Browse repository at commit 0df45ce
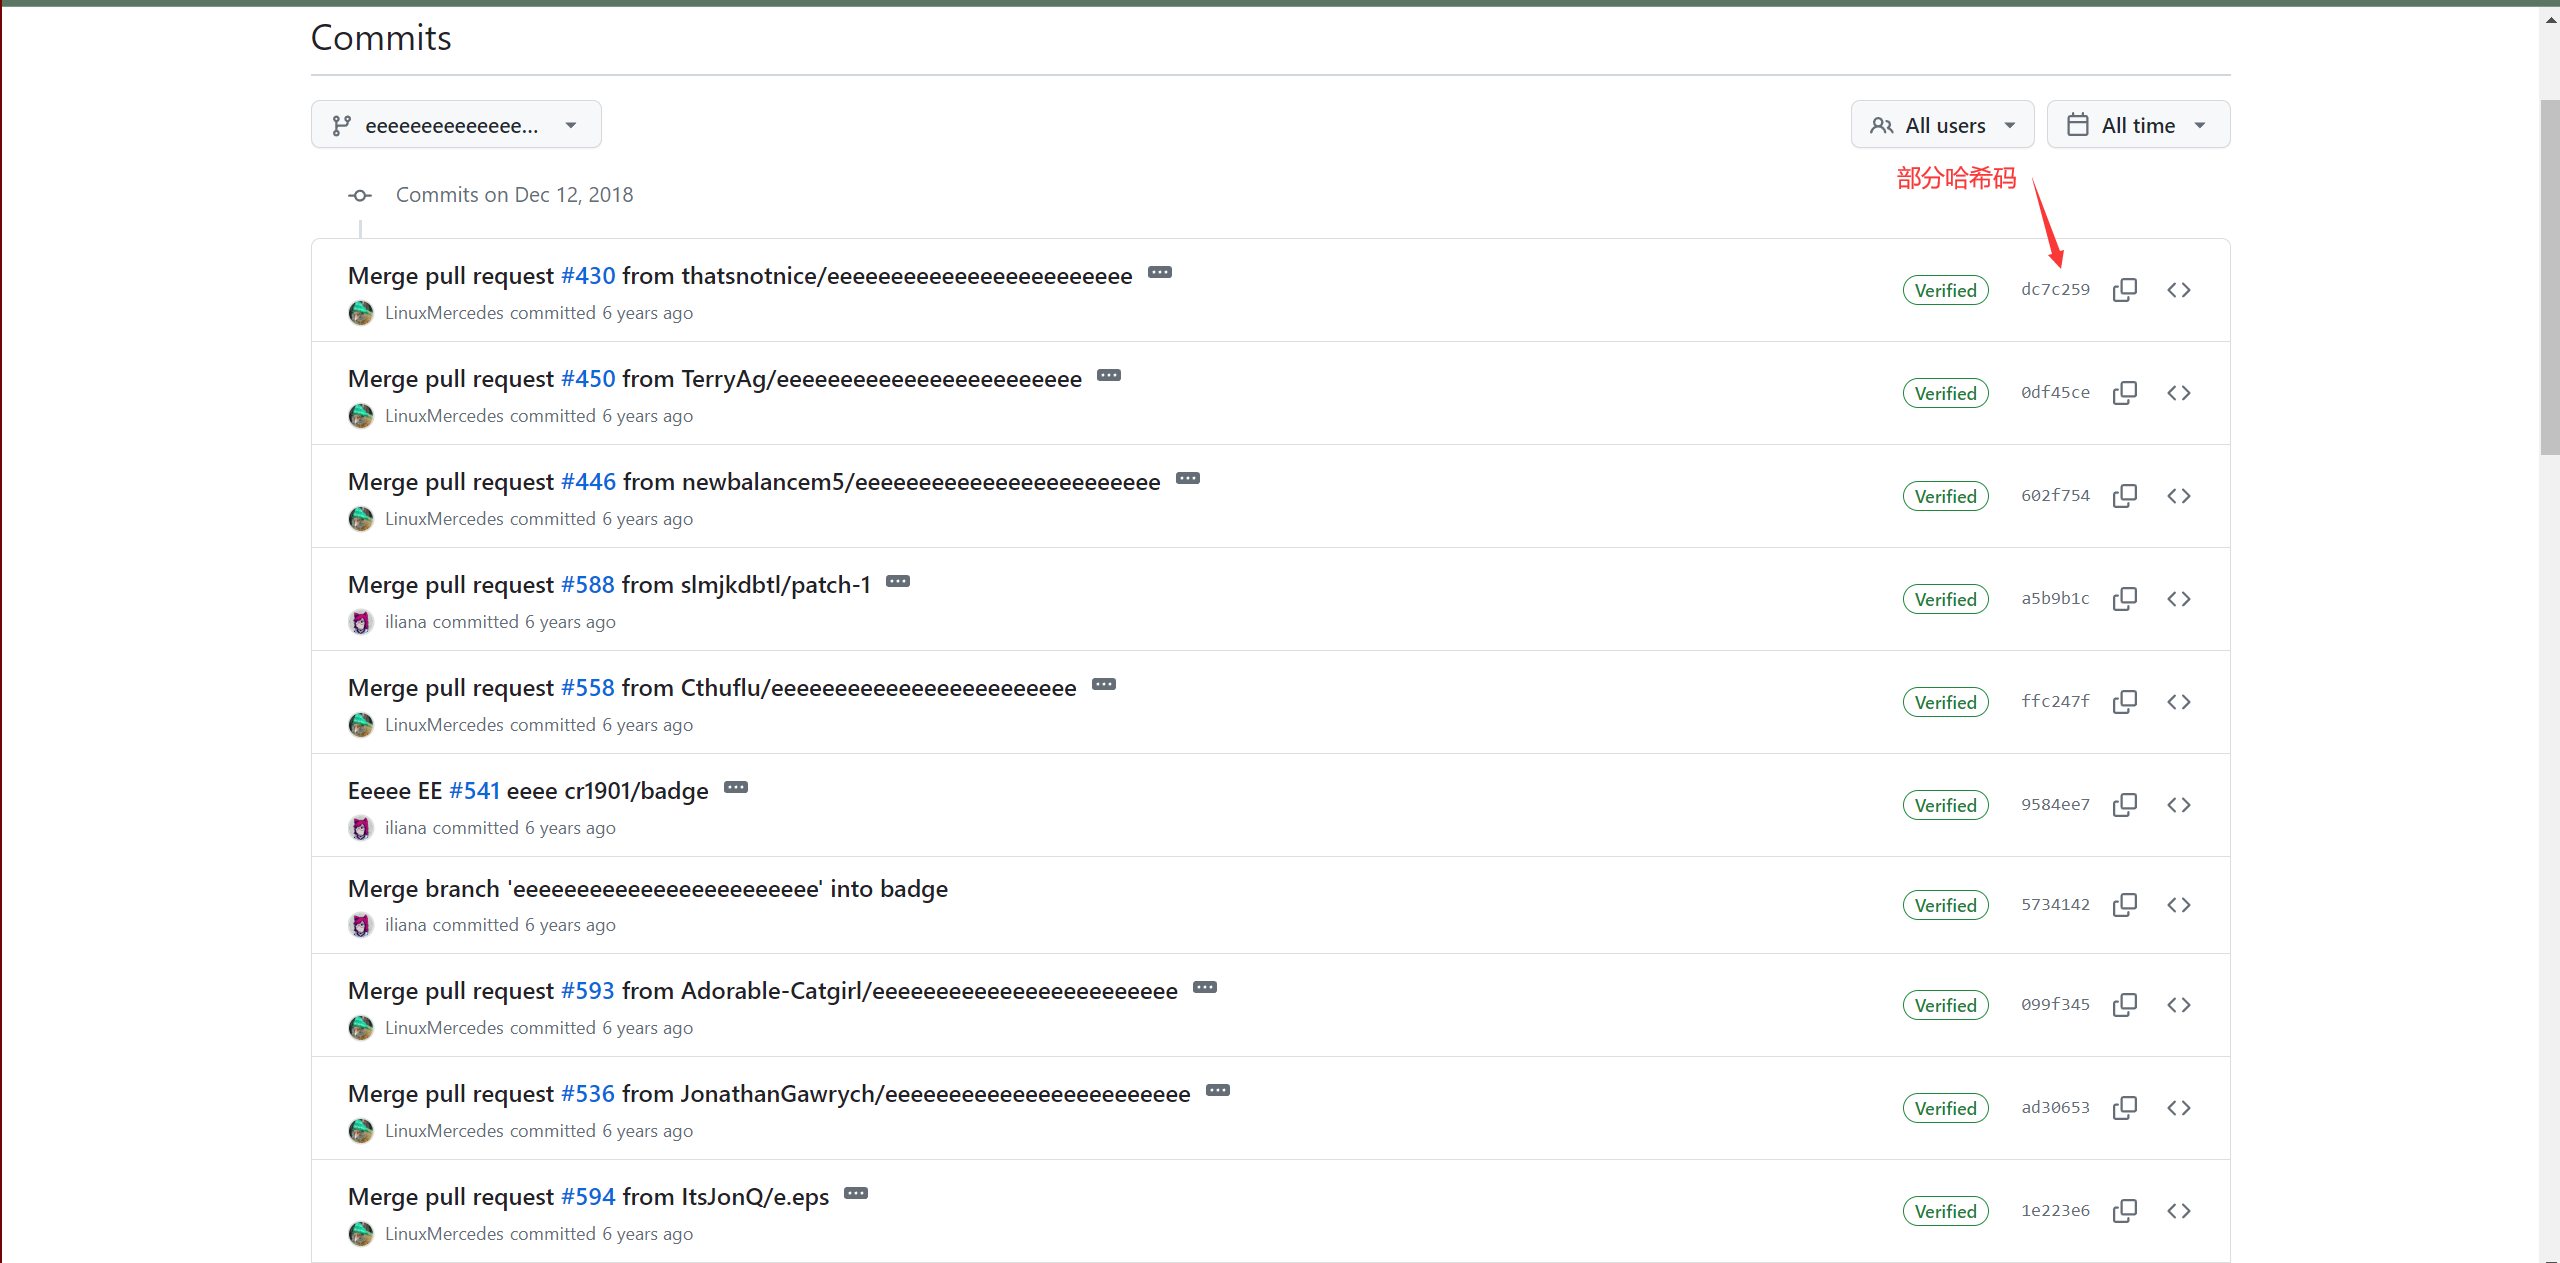 (2178, 393)
